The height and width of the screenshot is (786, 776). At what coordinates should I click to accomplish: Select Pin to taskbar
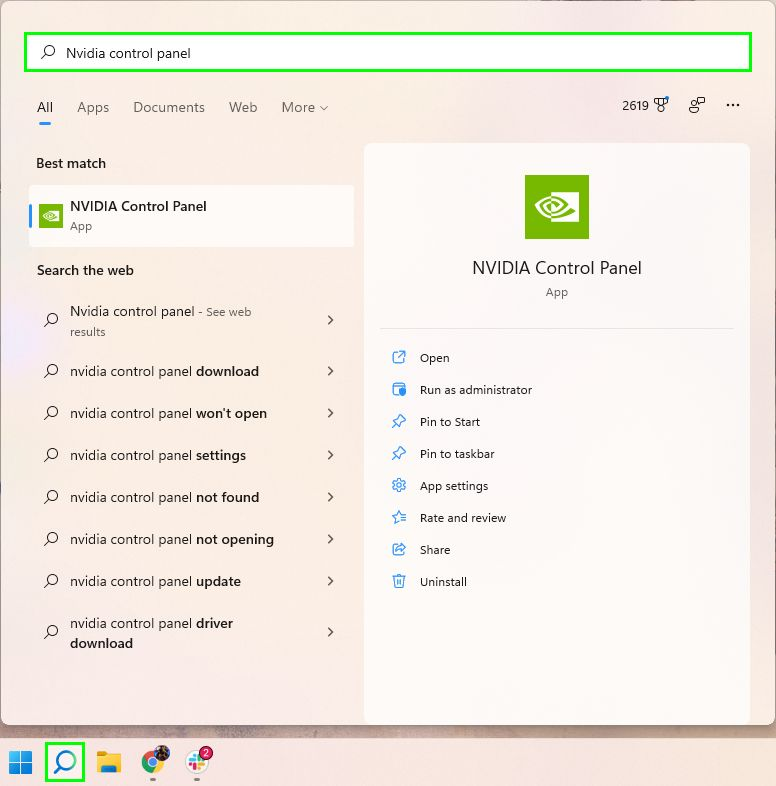click(x=457, y=454)
